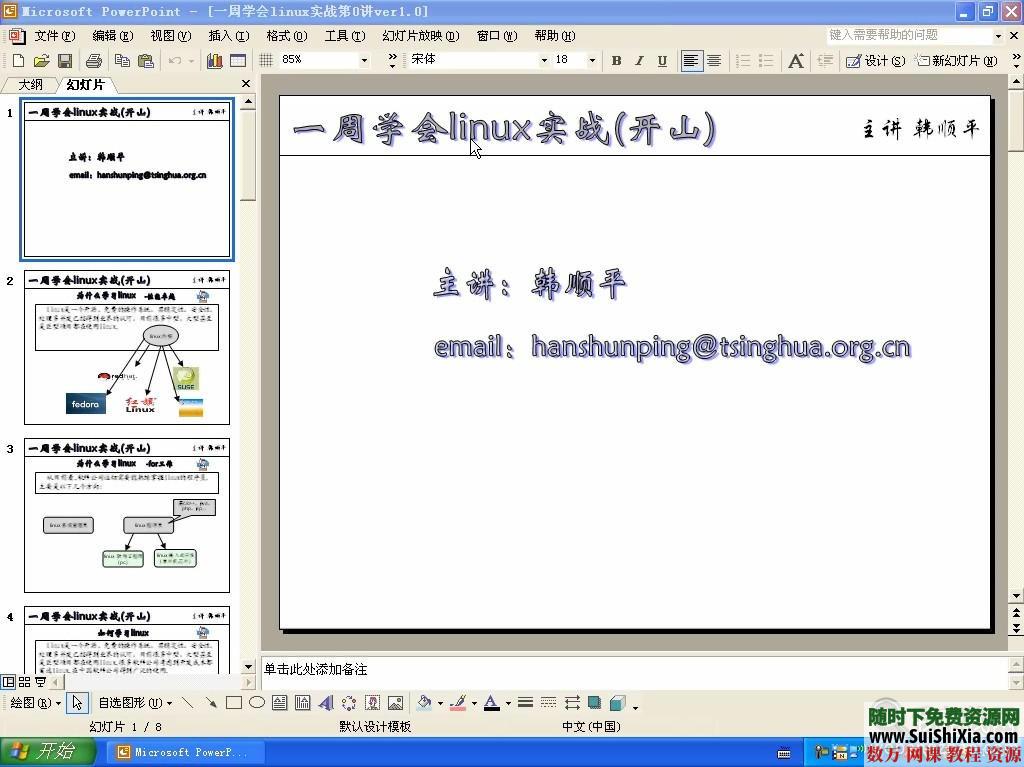This screenshot has height=767, width=1024.
Task: Click the help question search box
Action: (909, 35)
